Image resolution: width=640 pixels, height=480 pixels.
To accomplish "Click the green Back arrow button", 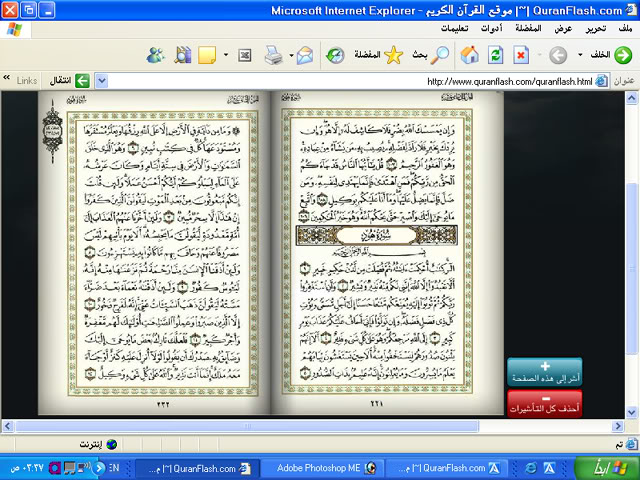I will [623, 55].
